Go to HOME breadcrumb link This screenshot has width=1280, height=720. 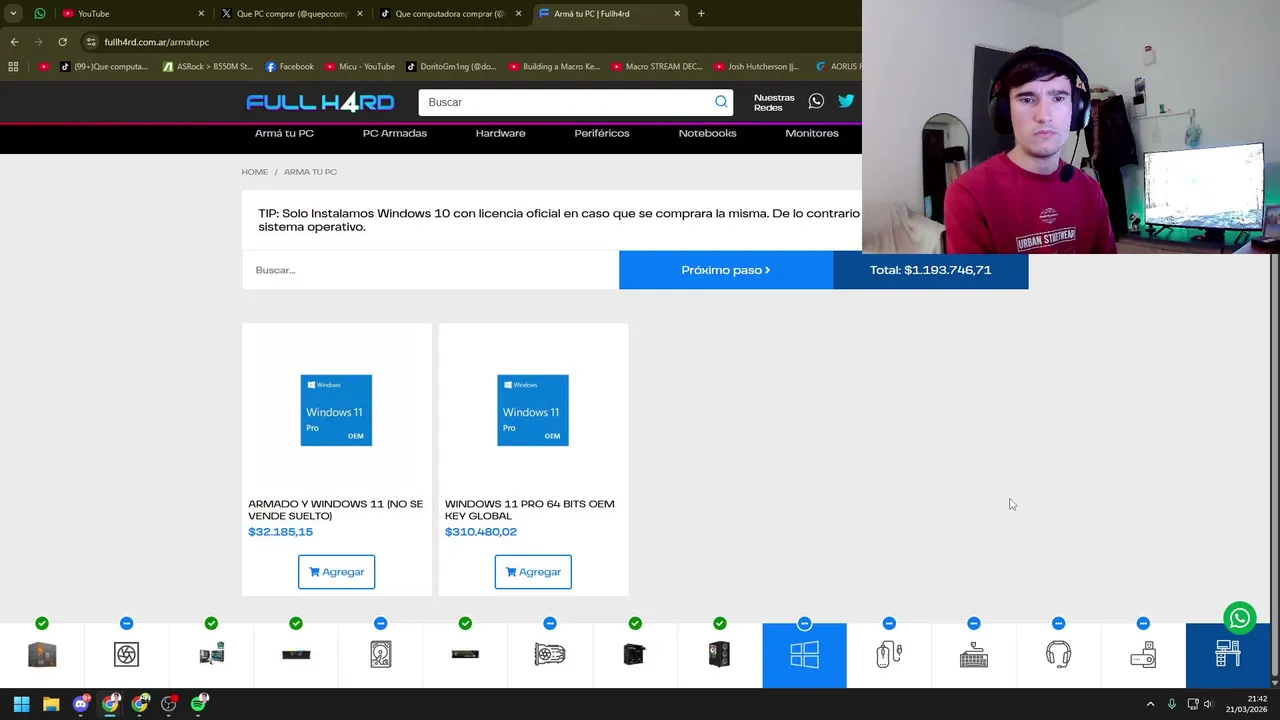tap(254, 172)
